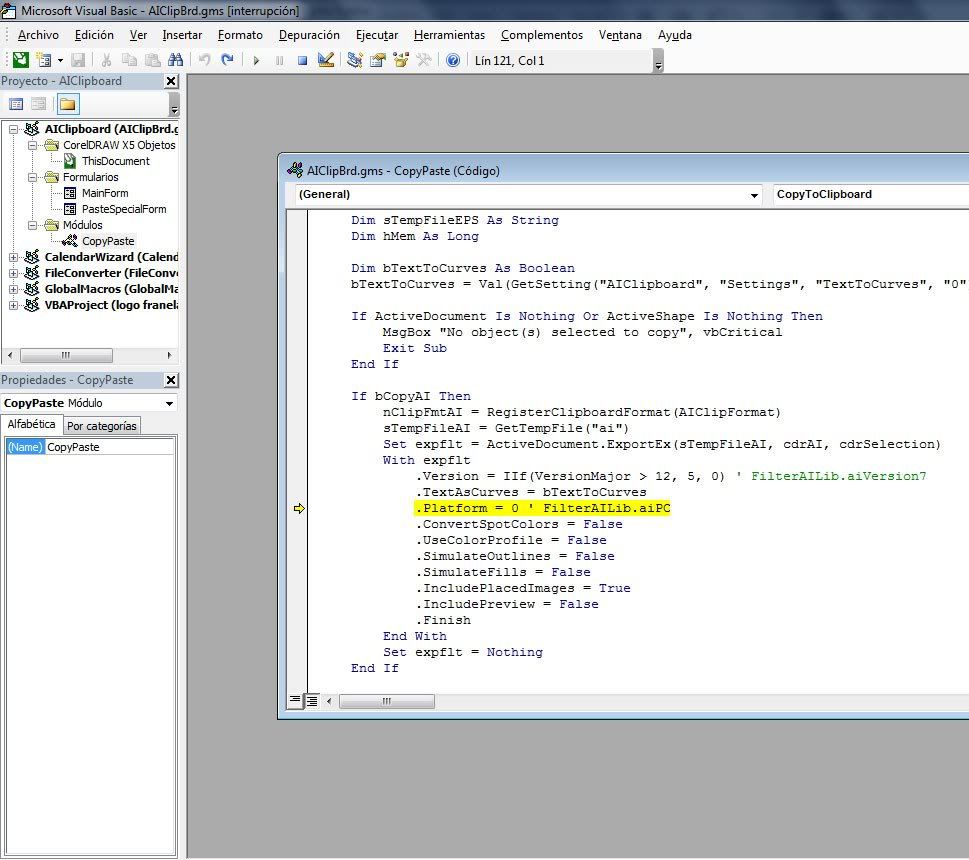Open the Properties Window toolbar icon
Image resolution: width=969 pixels, height=860 pixels.
point(378,60)
